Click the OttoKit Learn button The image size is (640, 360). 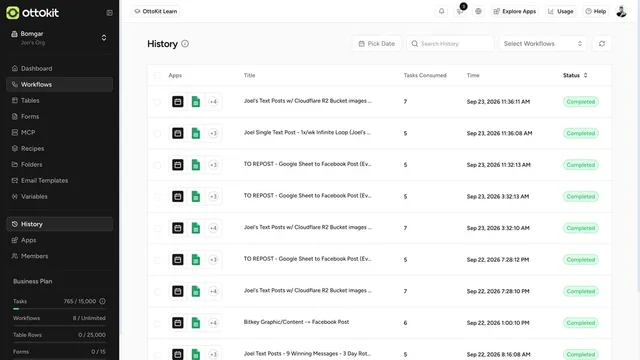point(156,11)
